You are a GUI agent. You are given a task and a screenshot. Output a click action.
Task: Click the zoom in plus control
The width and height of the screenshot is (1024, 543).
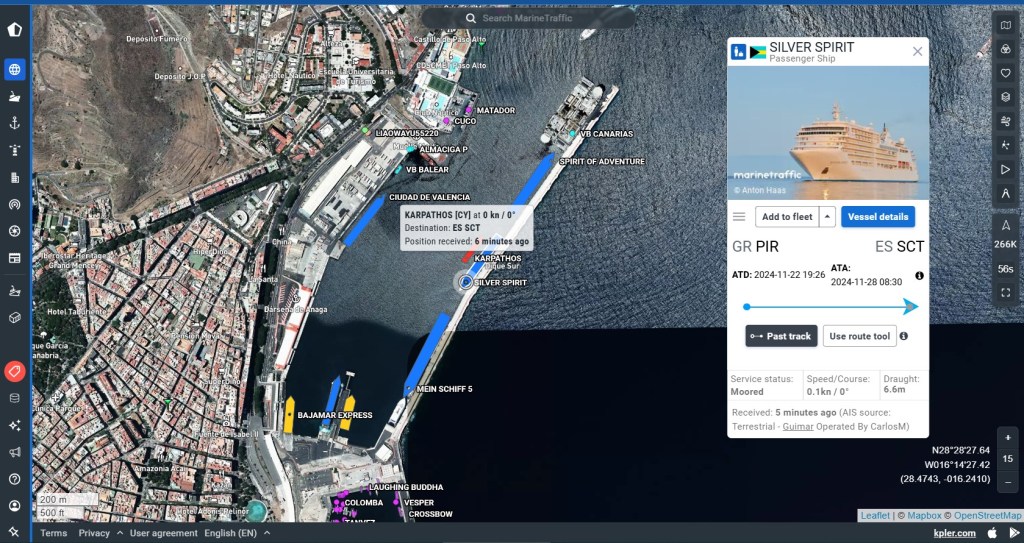(1008, 438)
